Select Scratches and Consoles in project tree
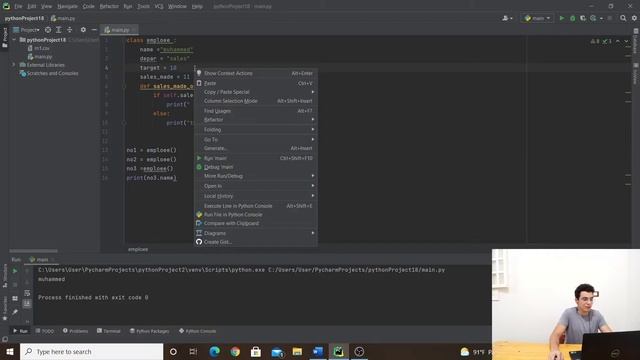Viewport: 640px width, 360px height. pyautogui.click(x=49, y=73)
